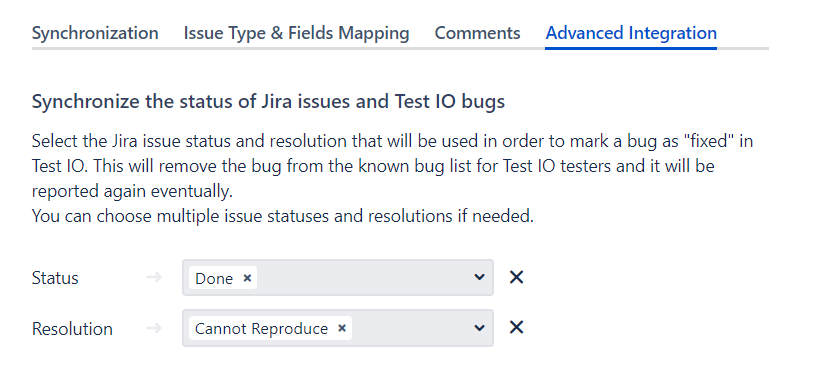Click the Status field label
The image size is (813, 370).
(x=55, y=278)
